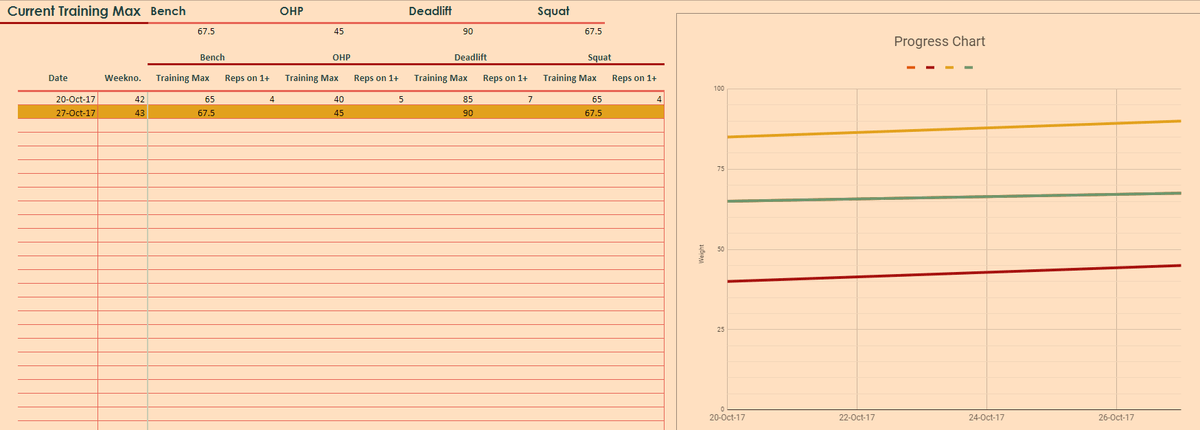
Task: Click the "Current Training Max" title cell
Action: pyautogui.click(x=73, y=11)
